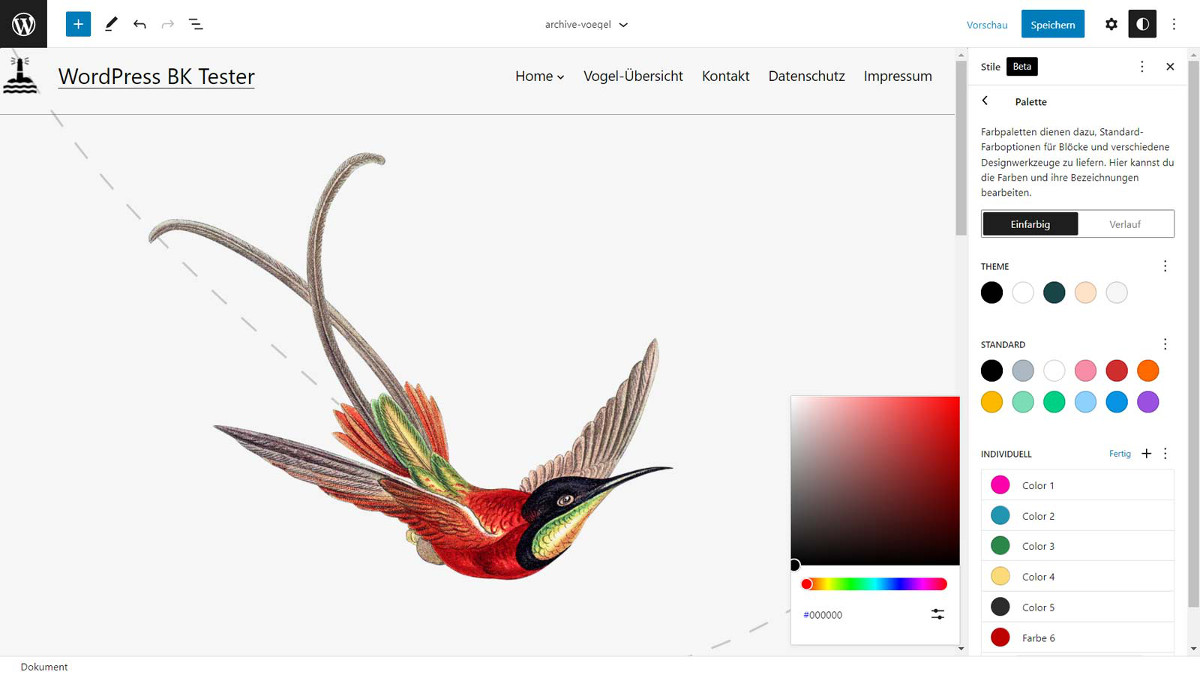
Task: Select the standard blue color swatch
Action: [1117, 402]
